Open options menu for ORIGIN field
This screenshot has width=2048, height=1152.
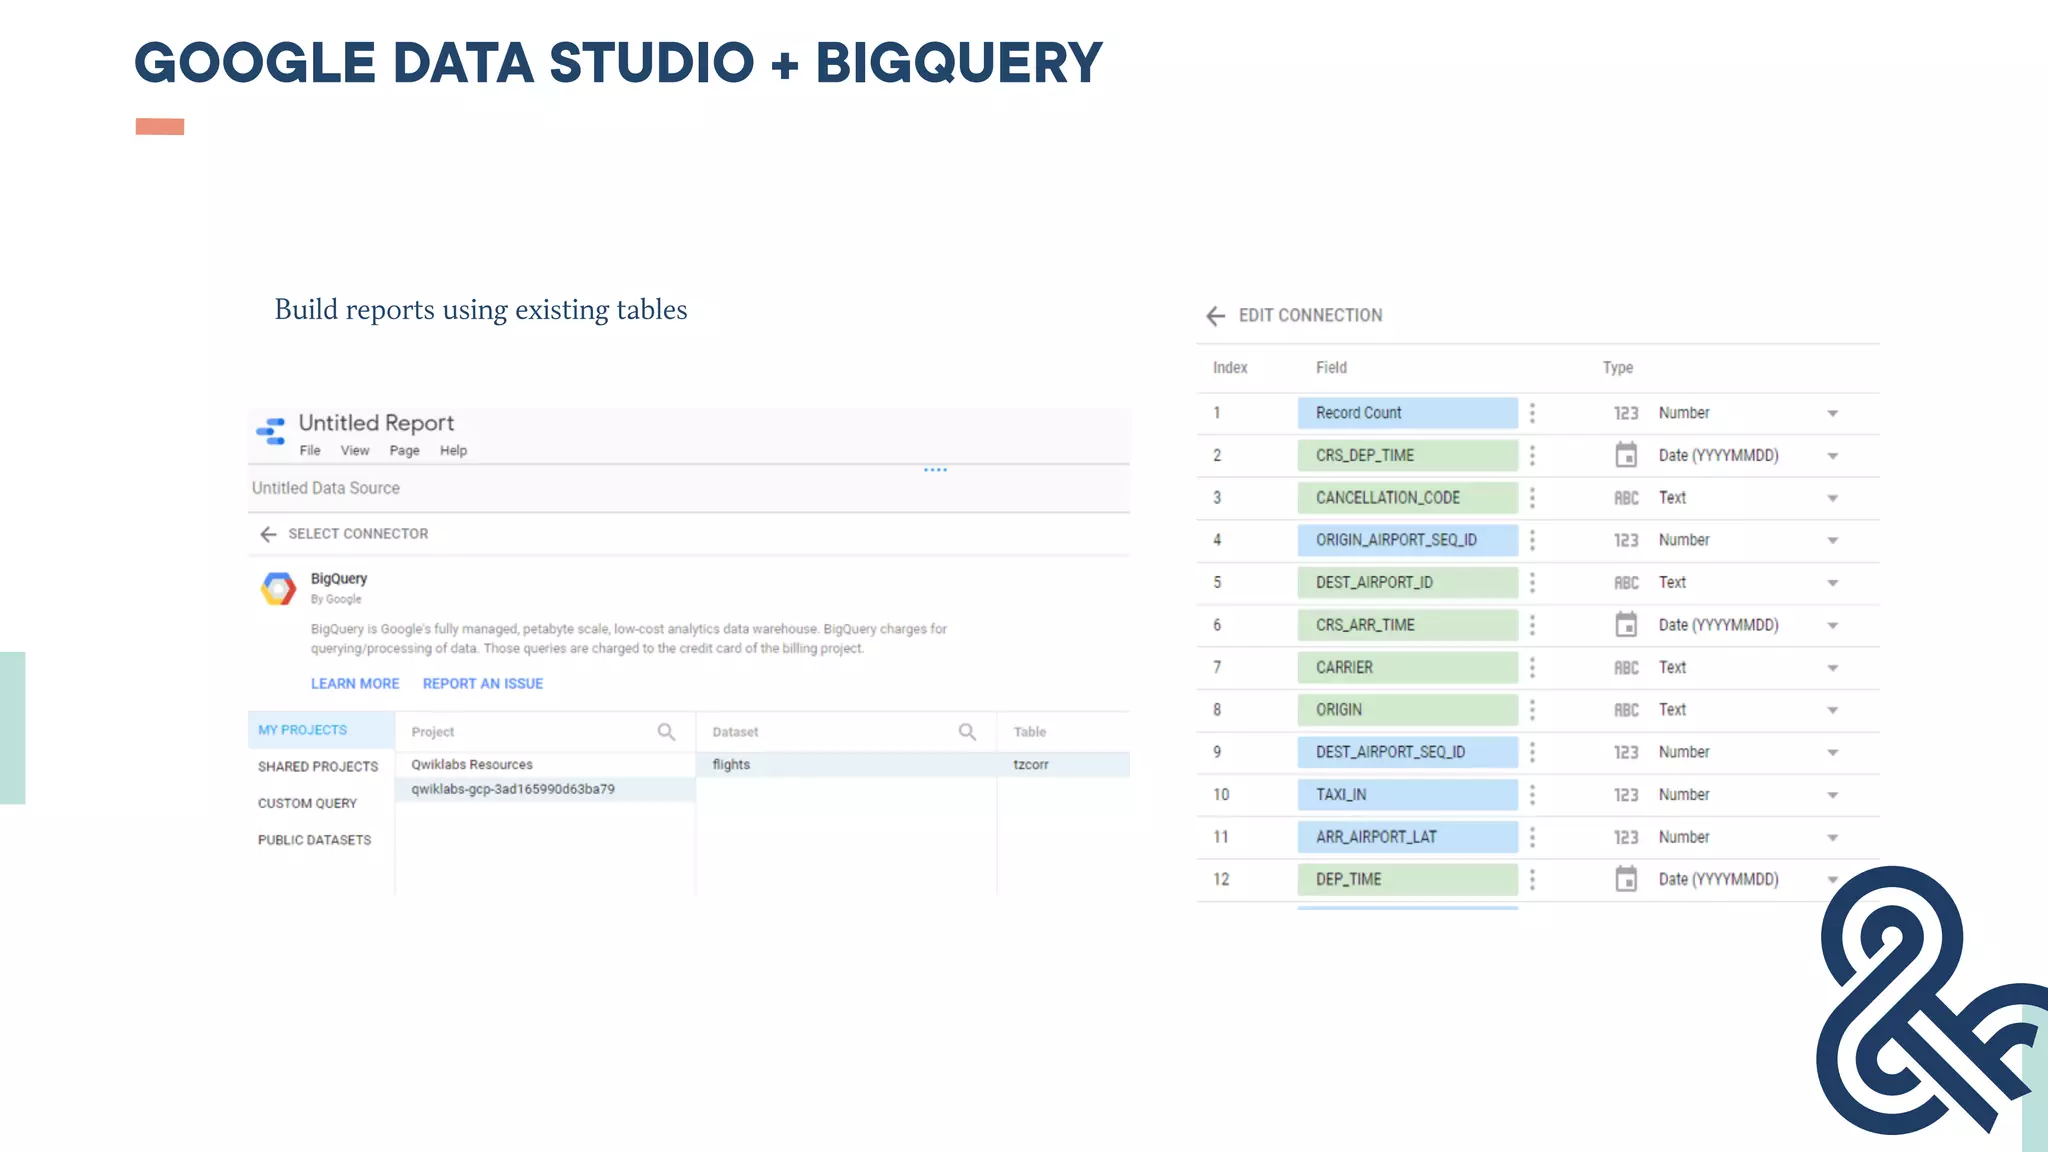point(1532,710)
